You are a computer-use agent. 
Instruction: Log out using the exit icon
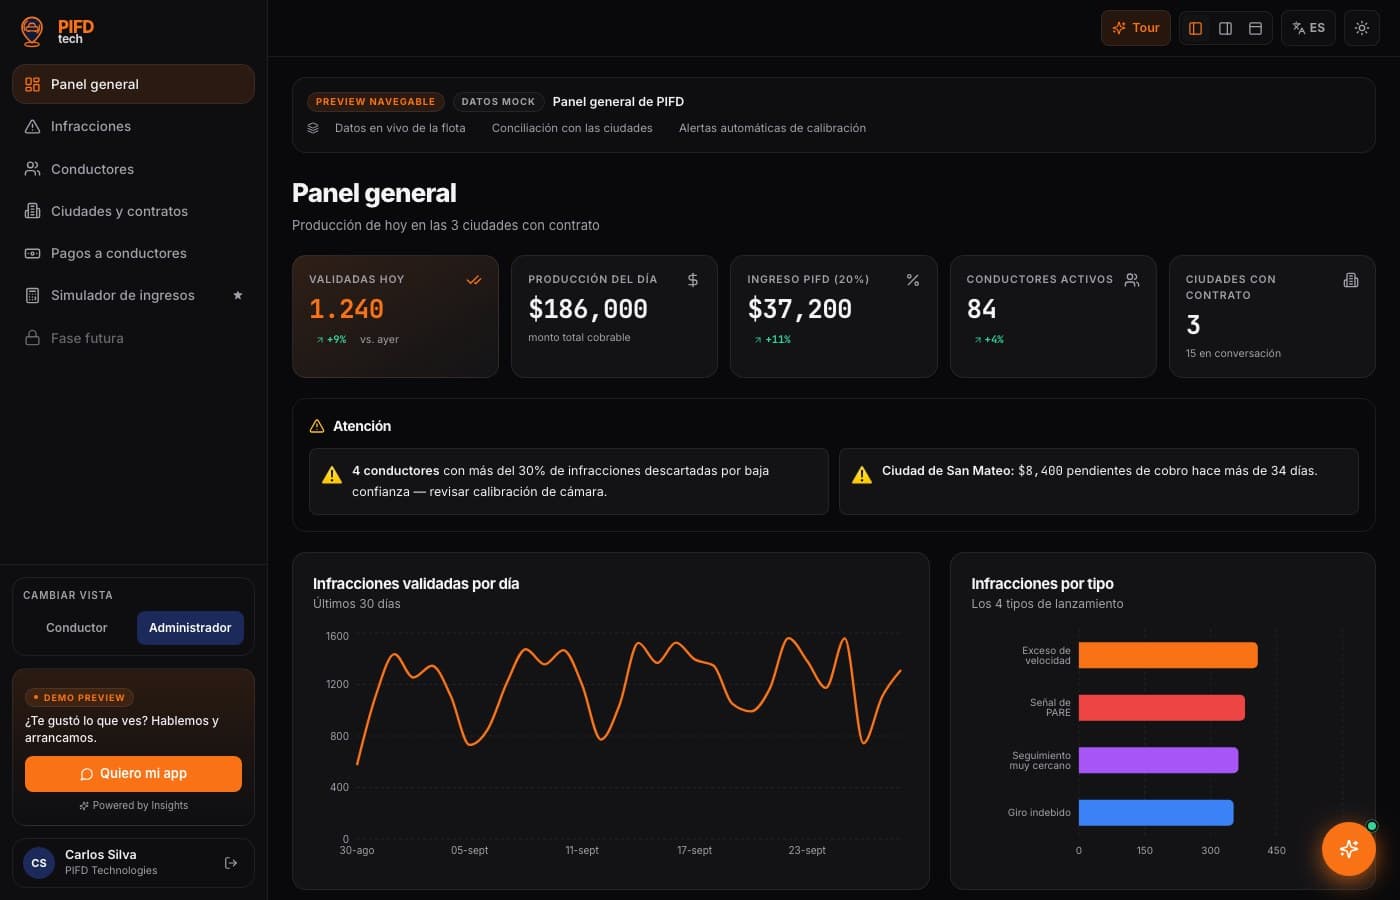click(231, 863)
